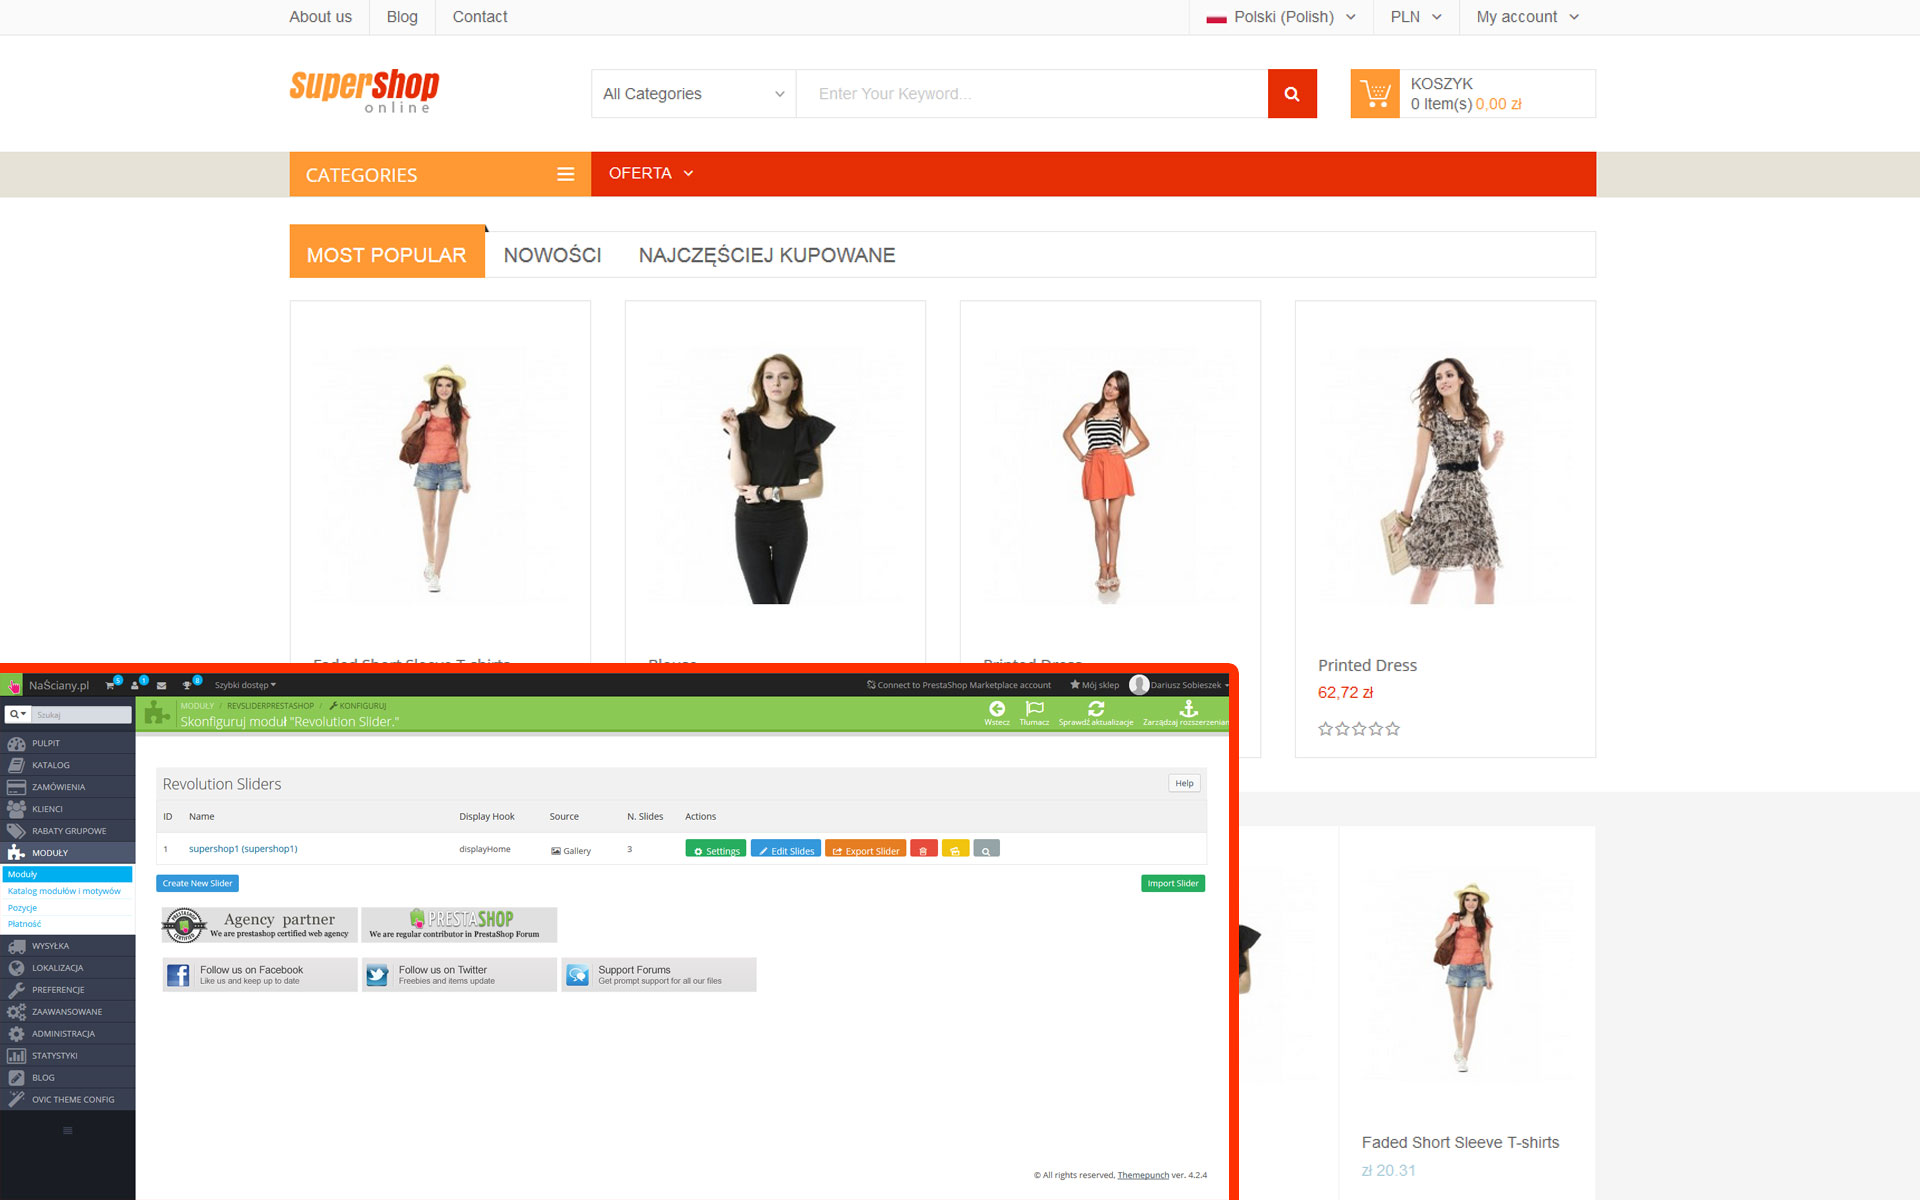1920x1200 pixels.
Task: Open the All Categories select box
Action: click(693, 94)
